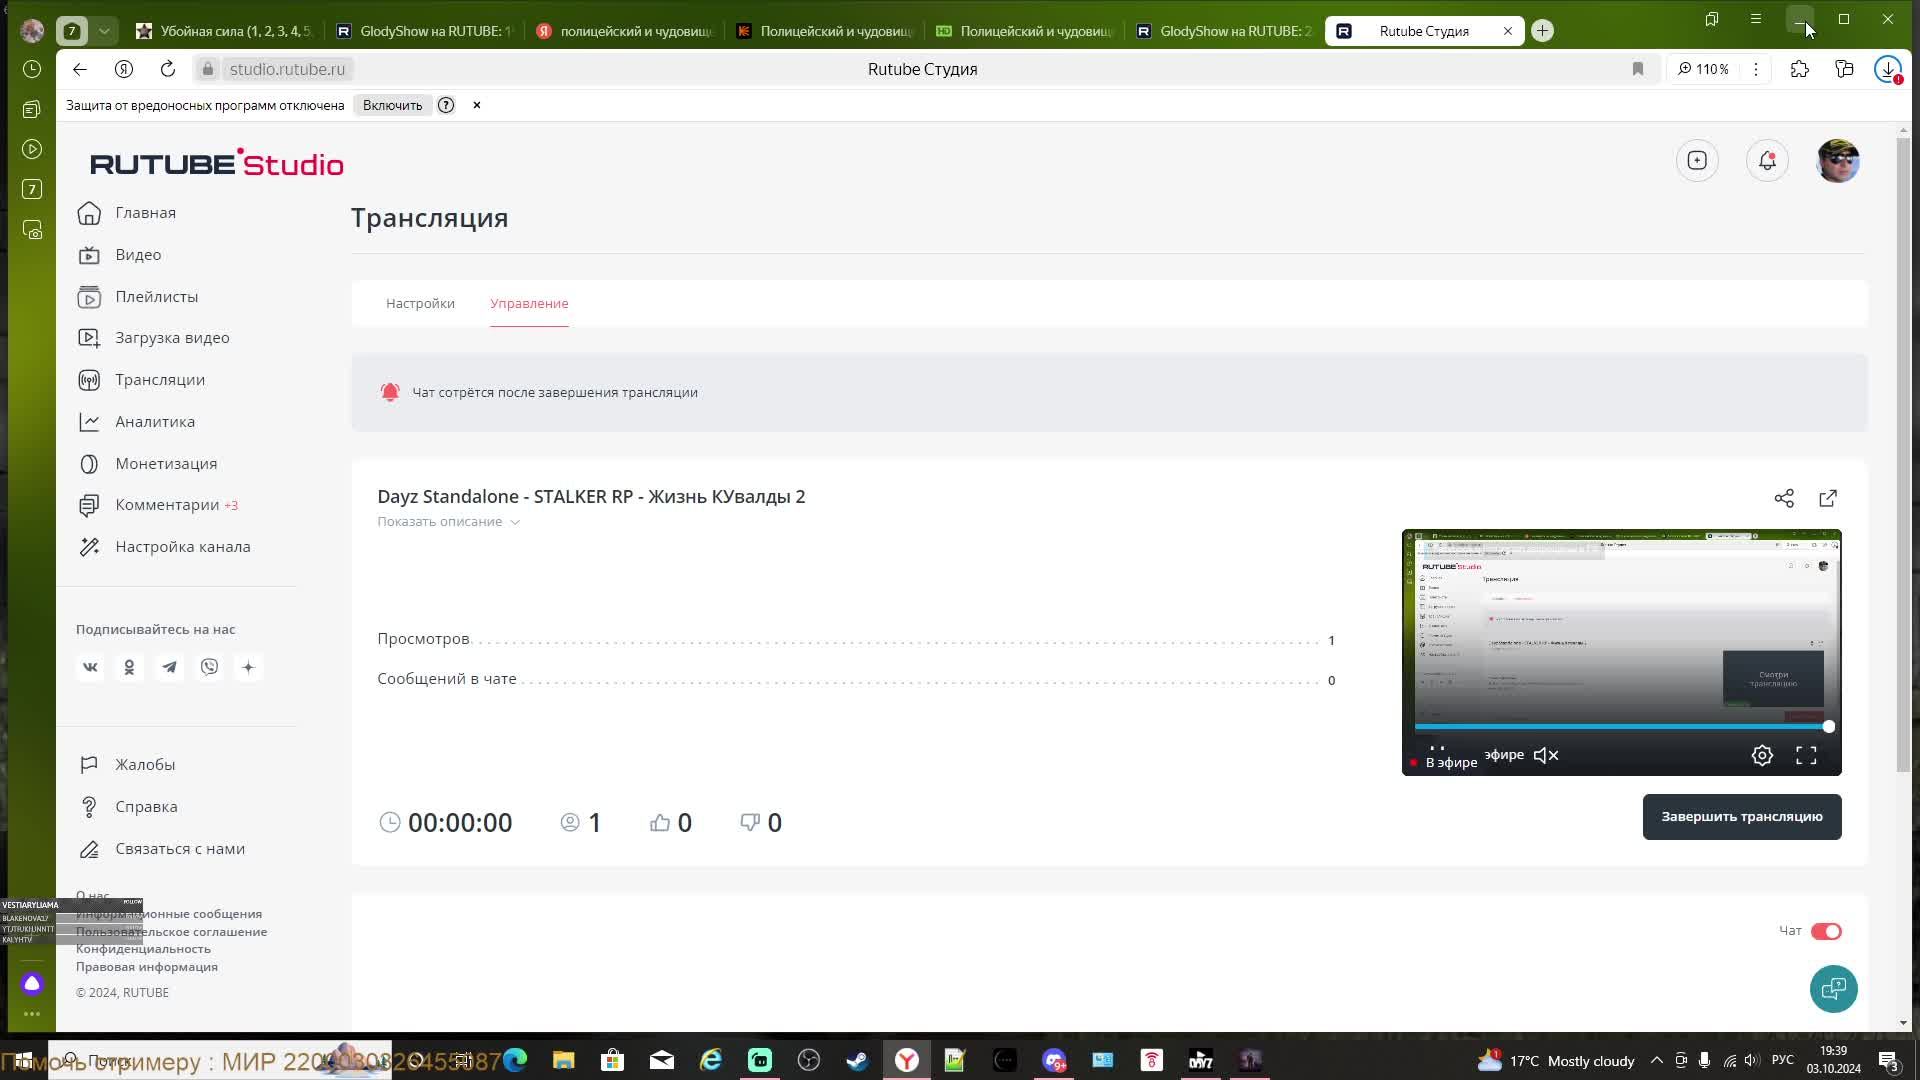
Task: Open browser downloads icon
Action: (1888, 69)
